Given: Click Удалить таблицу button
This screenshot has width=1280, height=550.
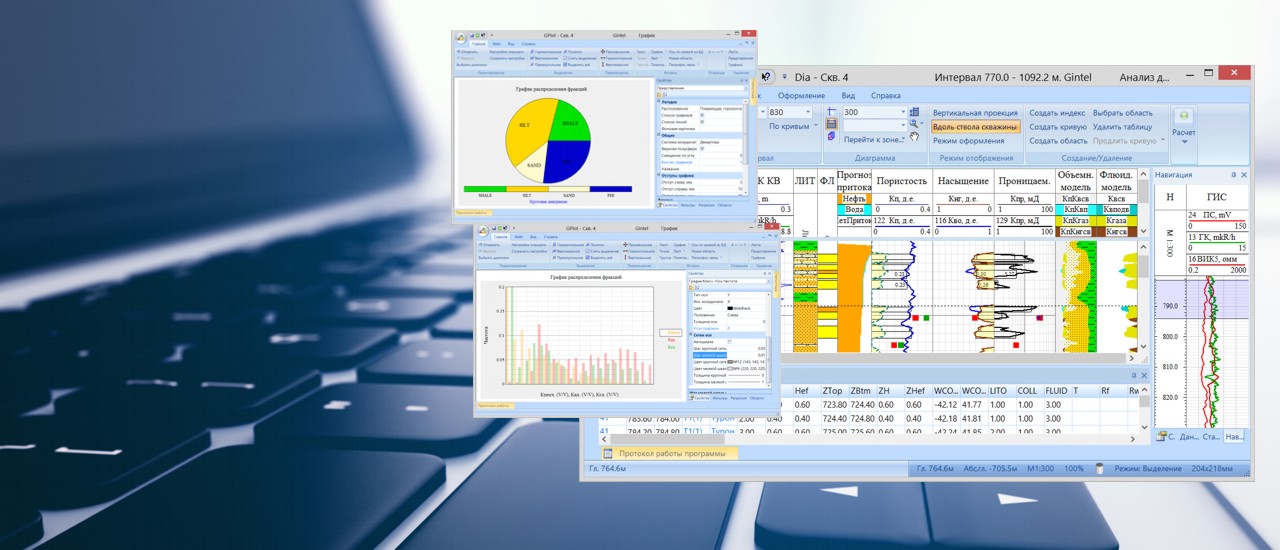Looking at the screenshot, I should point(1122,127).
